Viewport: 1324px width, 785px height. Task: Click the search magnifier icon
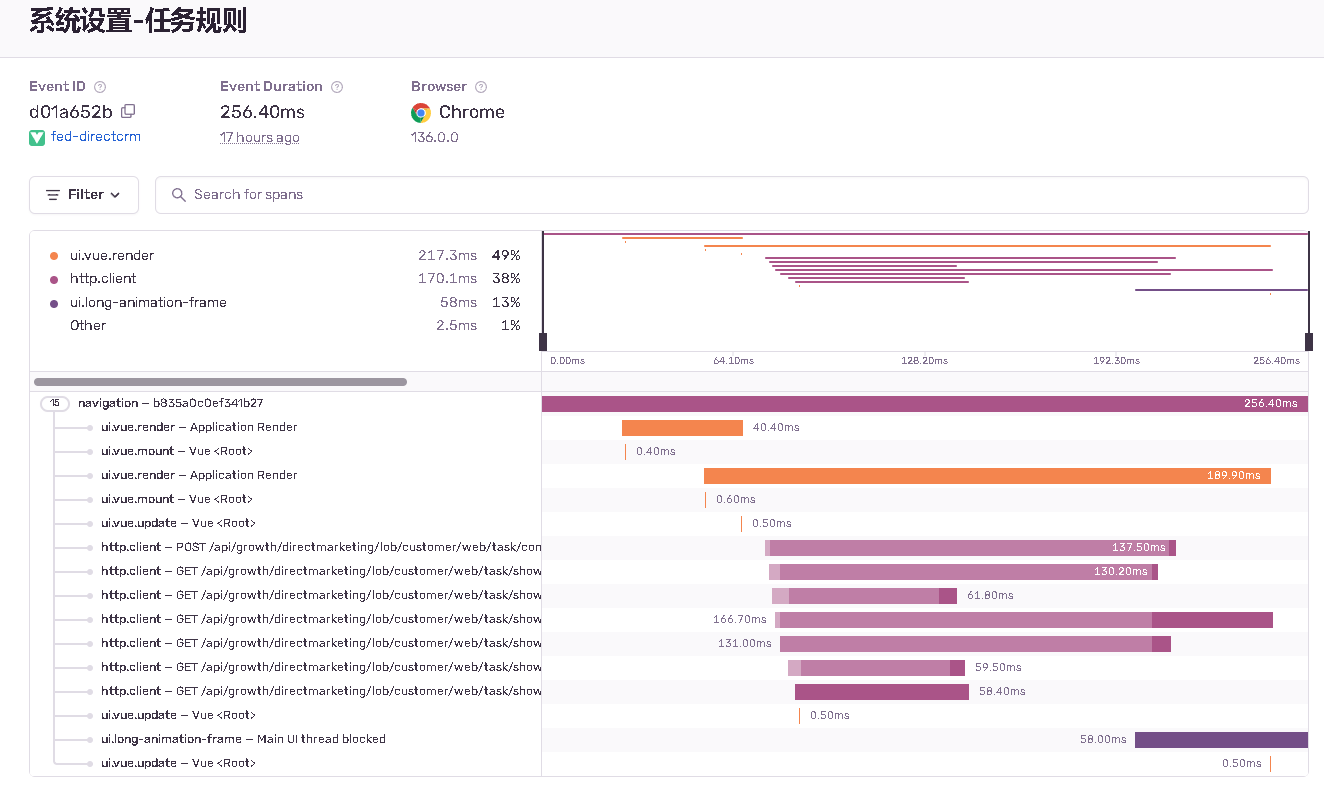[179, 195]
